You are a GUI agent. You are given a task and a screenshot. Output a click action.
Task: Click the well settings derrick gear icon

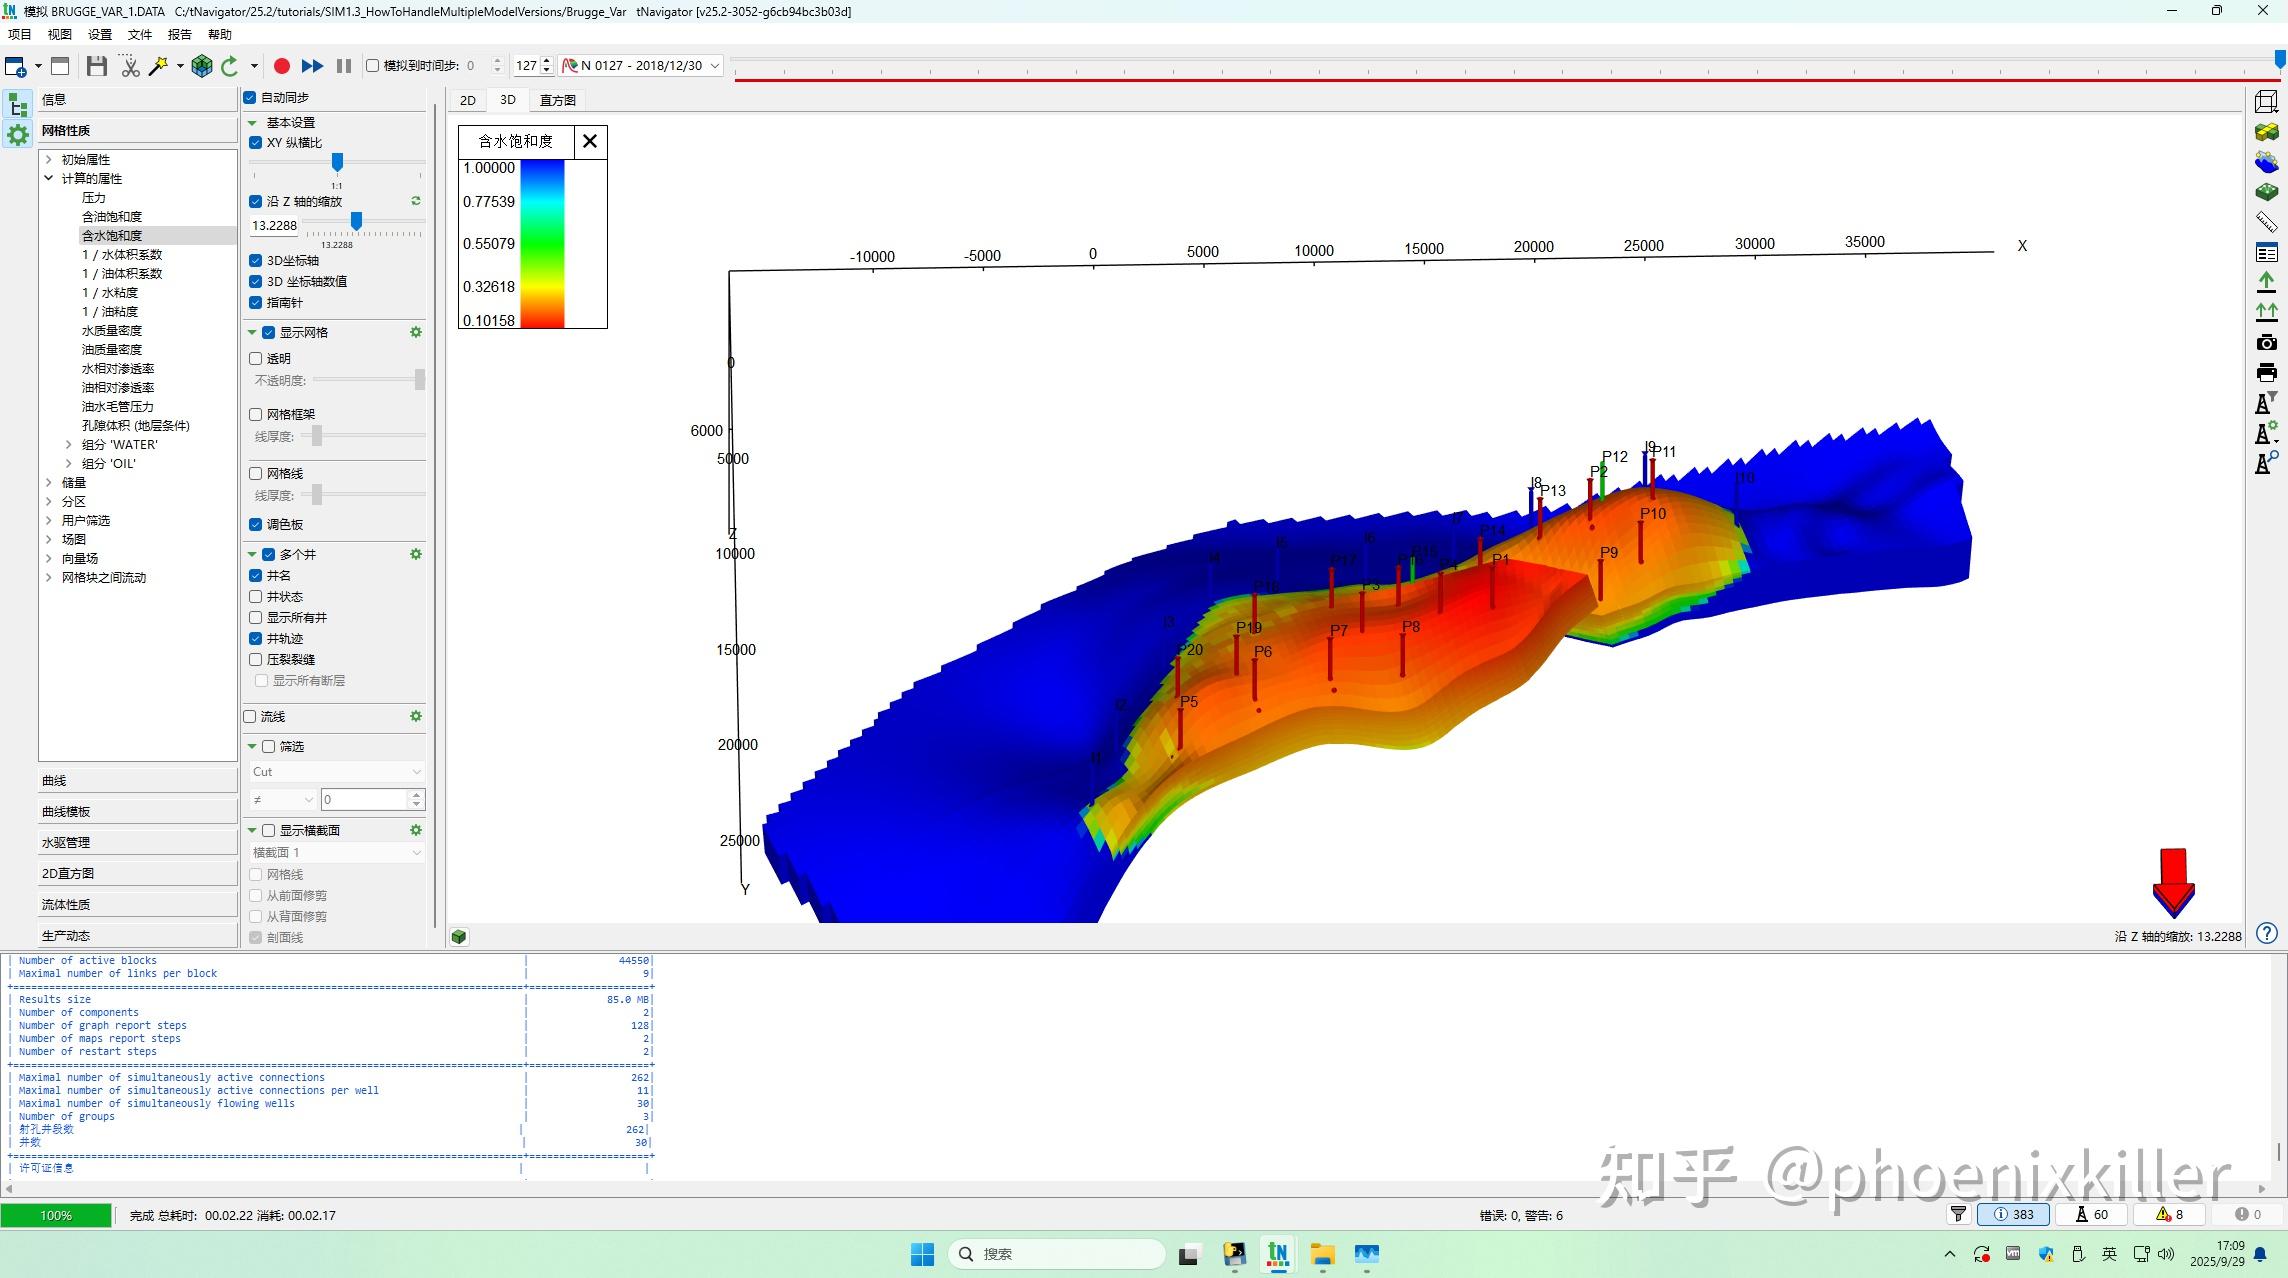[2266, 433]
